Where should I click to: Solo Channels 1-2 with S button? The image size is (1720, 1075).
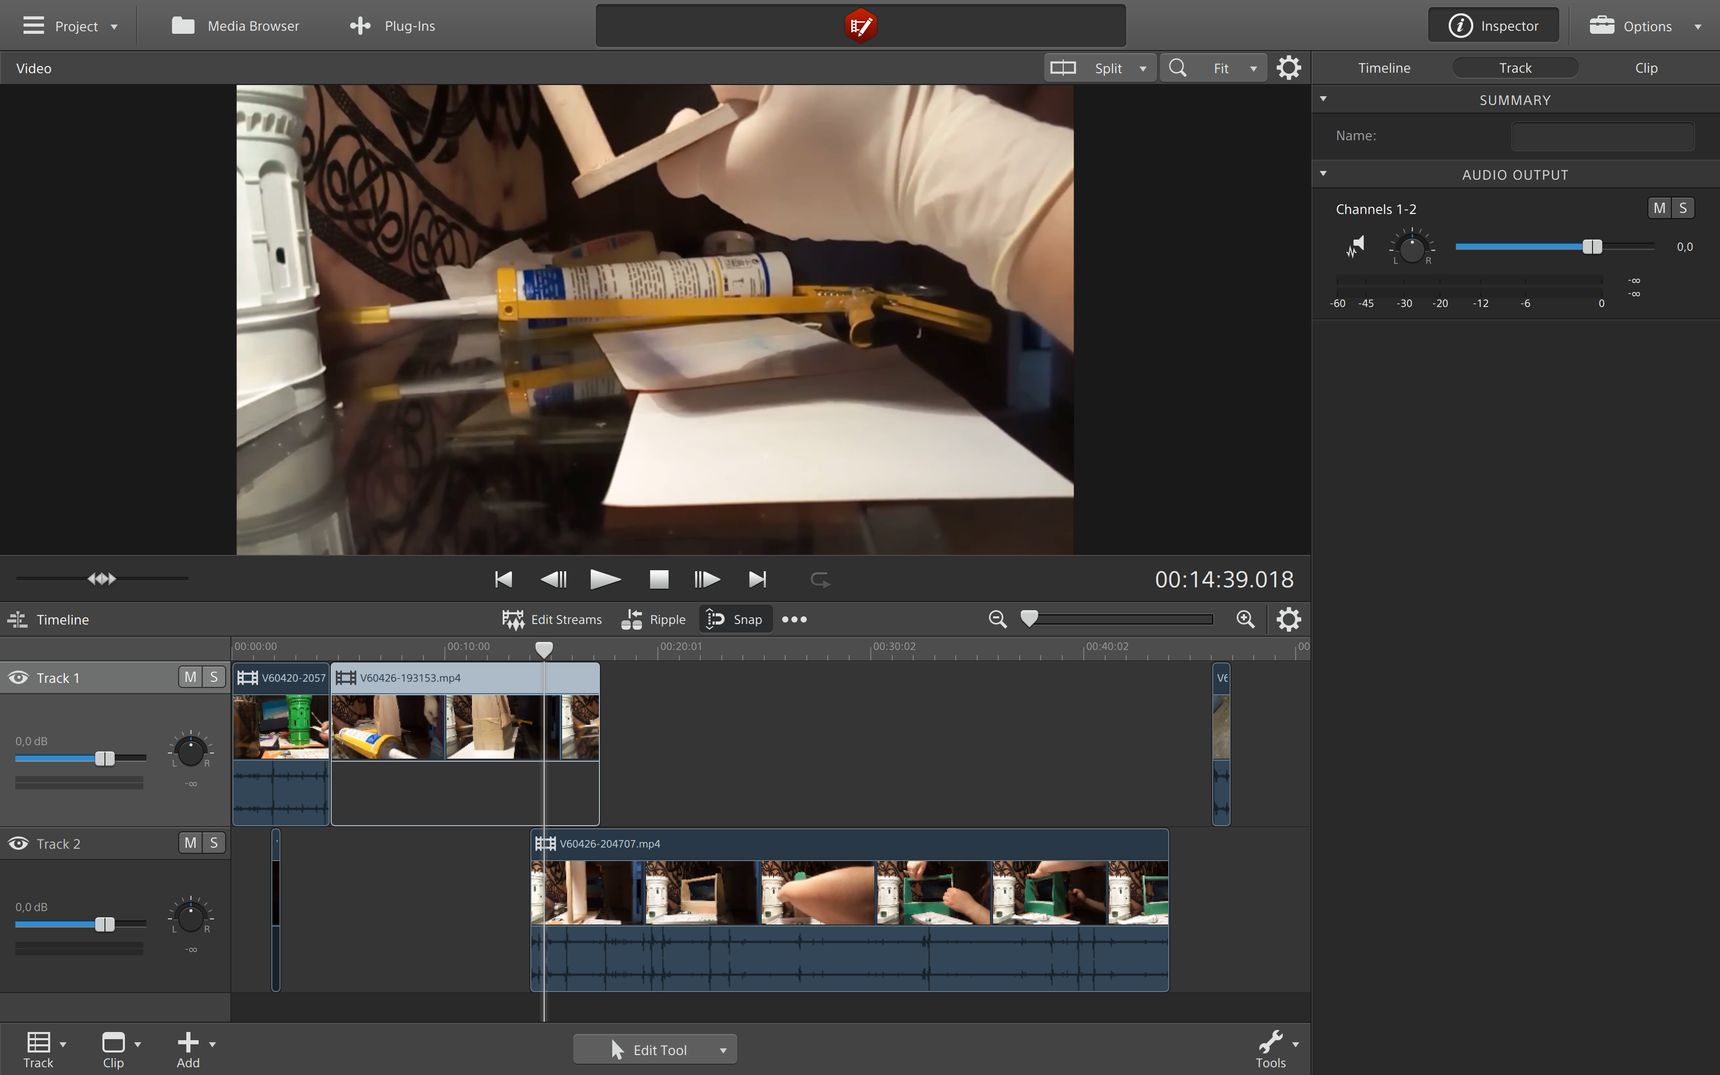coord(1683,208)
